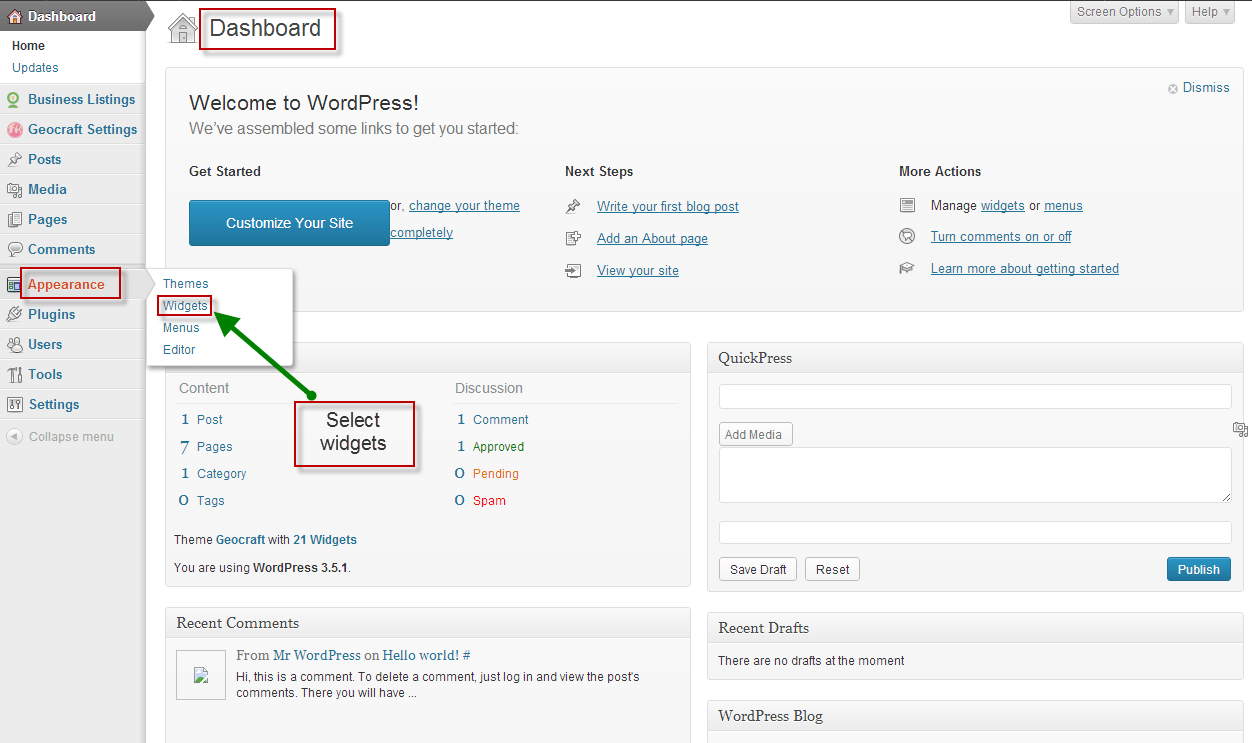Select Themes in Appearance submenu
Image resolution: width=1252 pixels, height=743 pixels.
[186, 284]
